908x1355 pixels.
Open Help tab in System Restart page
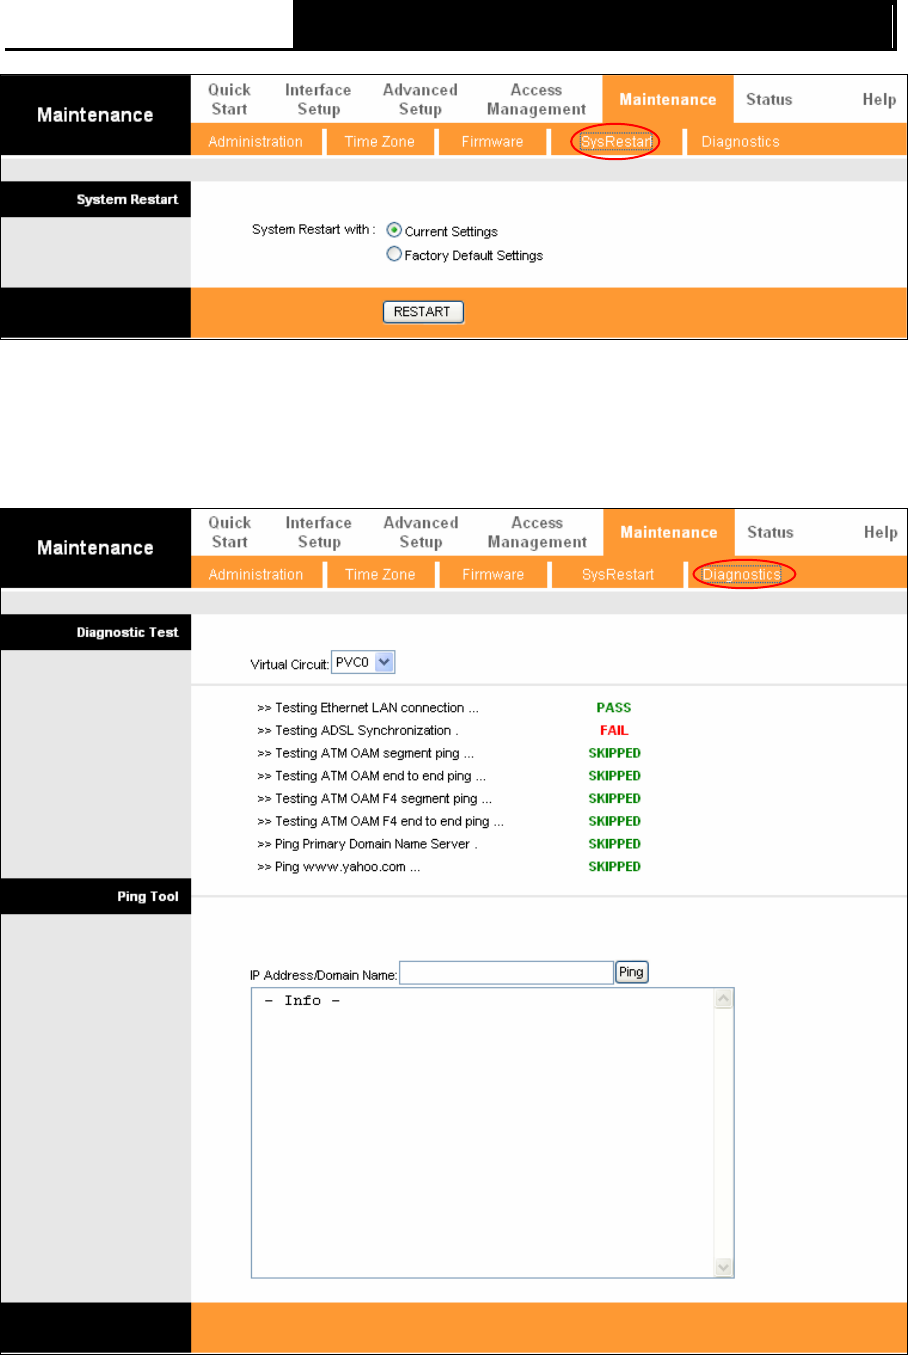coord(879,99)
